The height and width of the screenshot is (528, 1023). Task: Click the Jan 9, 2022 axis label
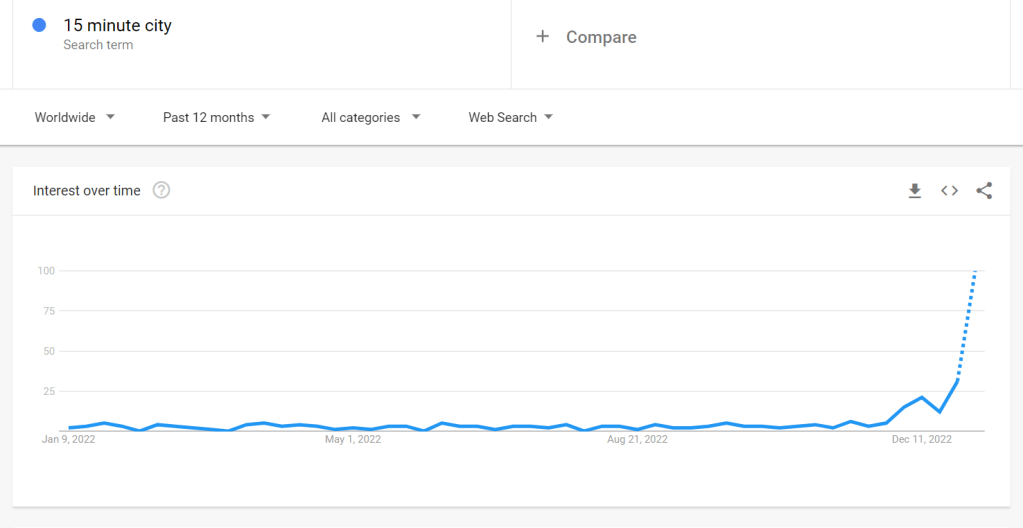click(68, 439)
